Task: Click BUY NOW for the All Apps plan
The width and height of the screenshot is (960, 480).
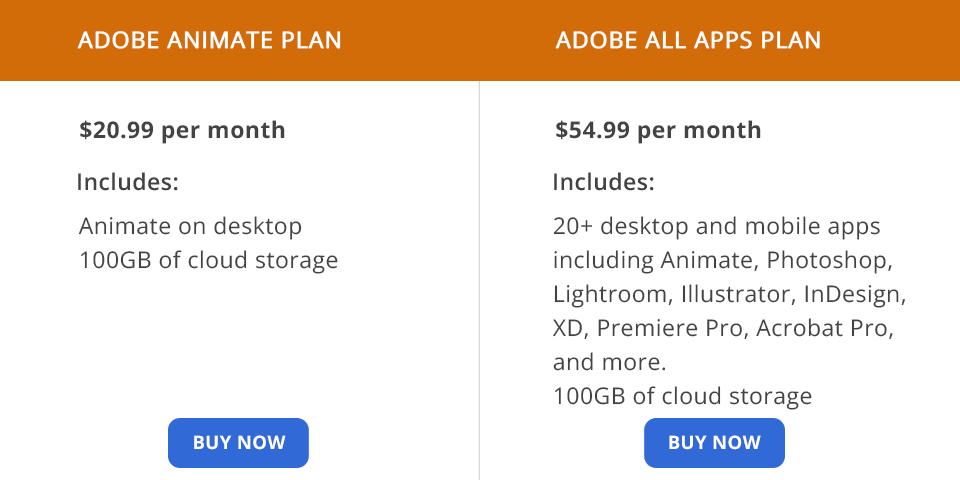Action: tap(714, 443)
